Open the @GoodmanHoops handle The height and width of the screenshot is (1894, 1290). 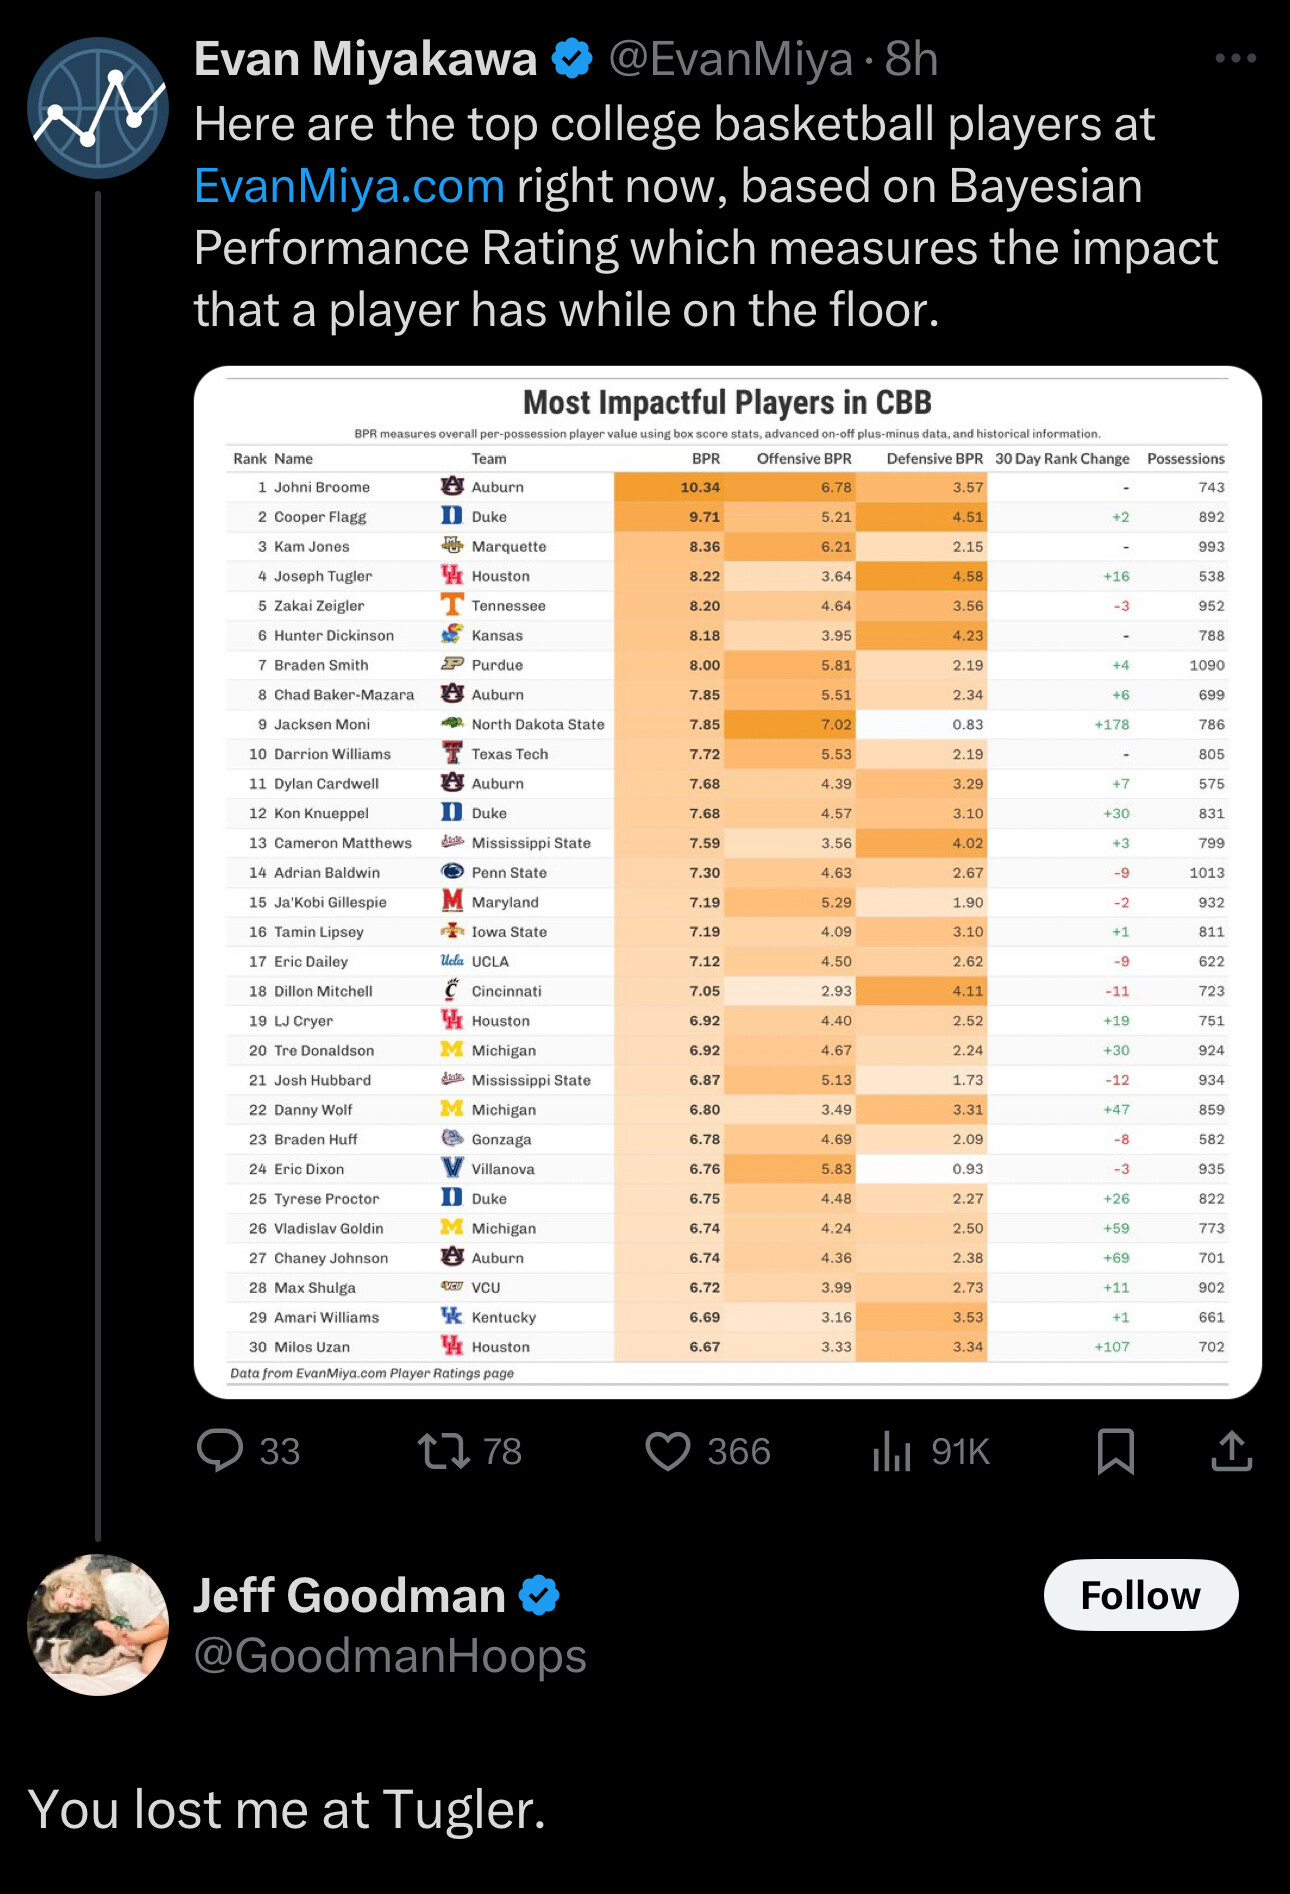(x=390, y=1656)
